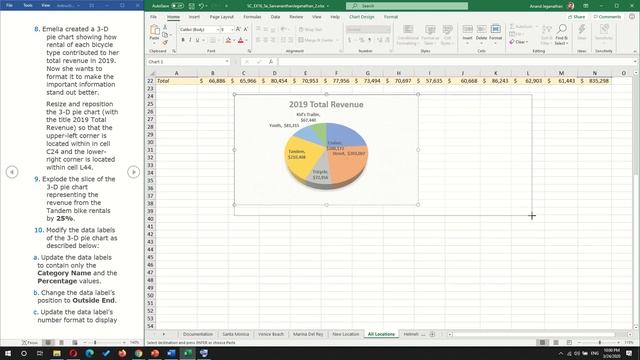Switch to Page Break Preview in status bar

click(x=569, y=342)
